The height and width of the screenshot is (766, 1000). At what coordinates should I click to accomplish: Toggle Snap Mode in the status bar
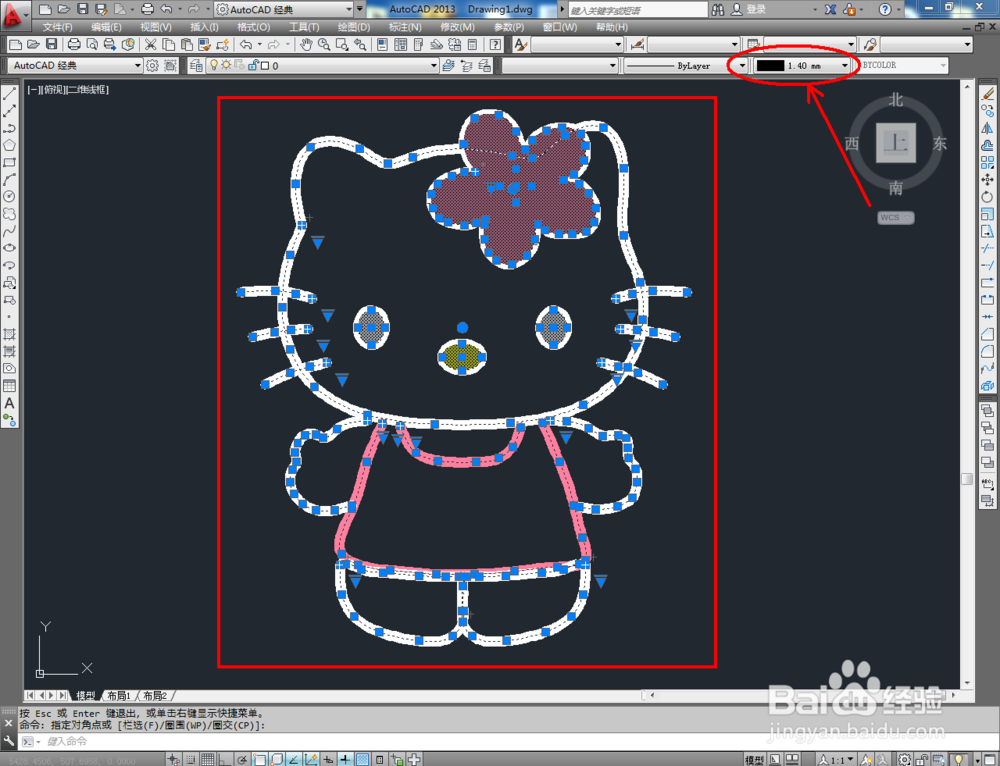click(191, 759)
